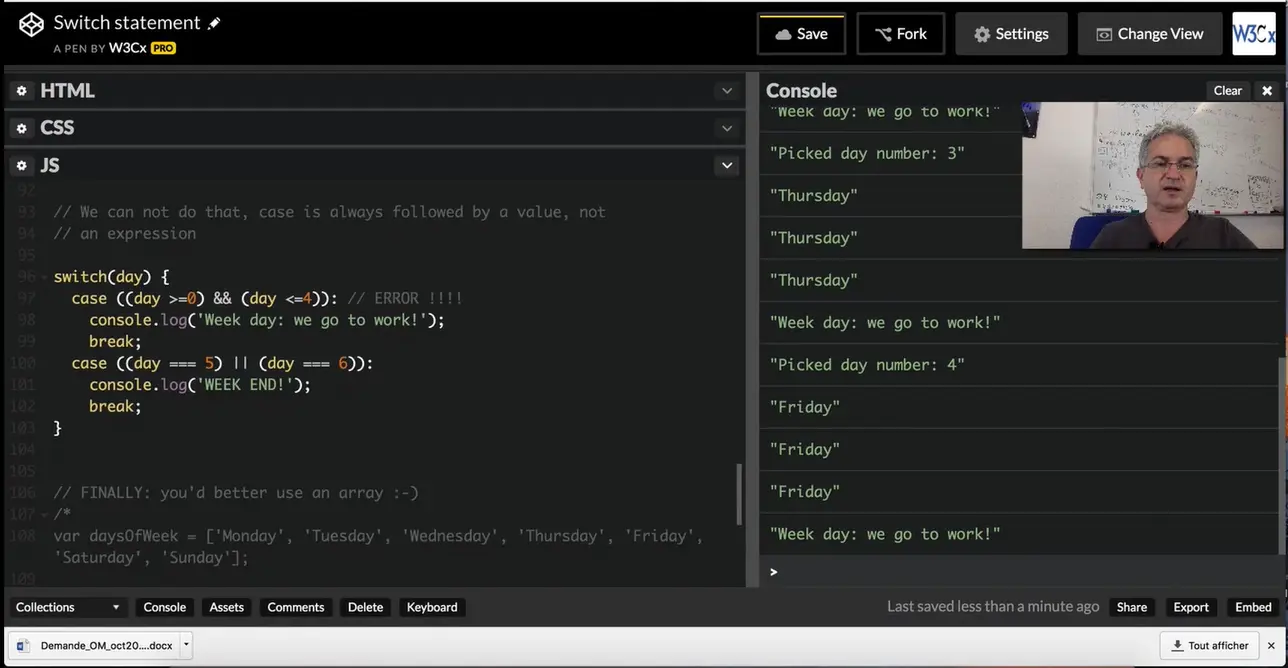Image resolution: width=1288 pixels, height=668 pixels.
Task: Click the var daysOfWeek code line
Action: 379,547
